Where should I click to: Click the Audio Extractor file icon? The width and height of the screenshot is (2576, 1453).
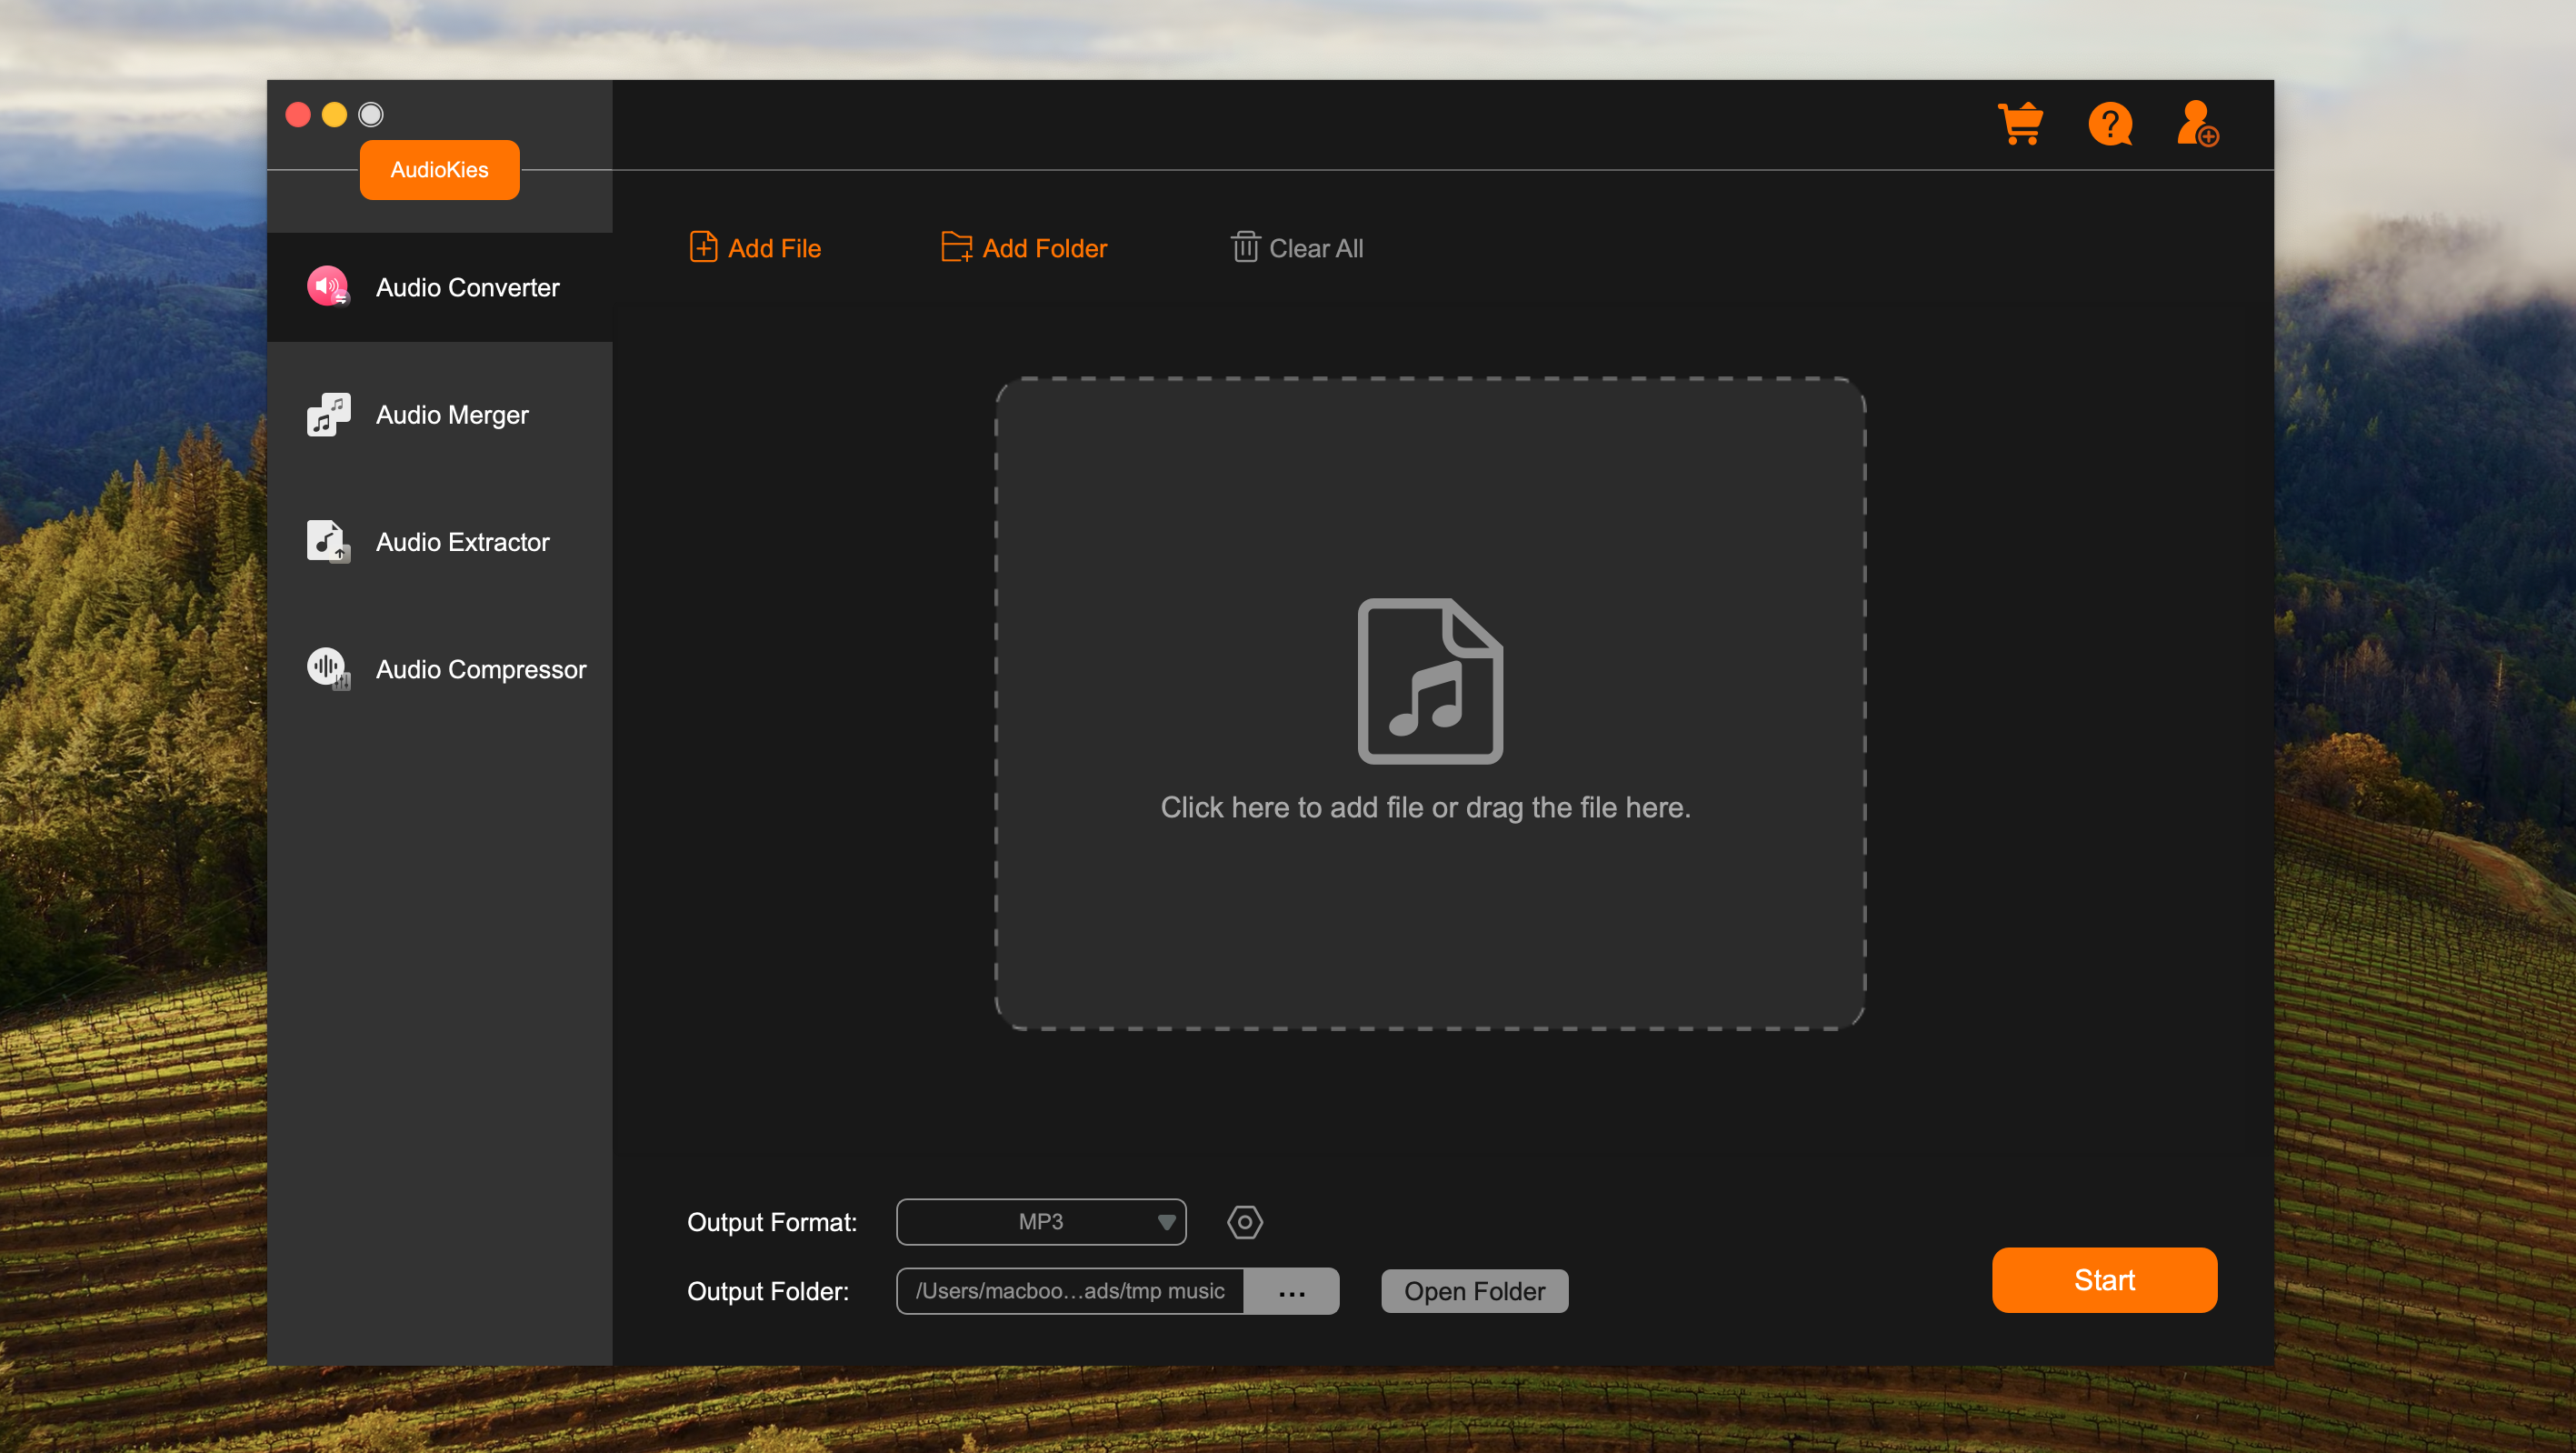327,541
